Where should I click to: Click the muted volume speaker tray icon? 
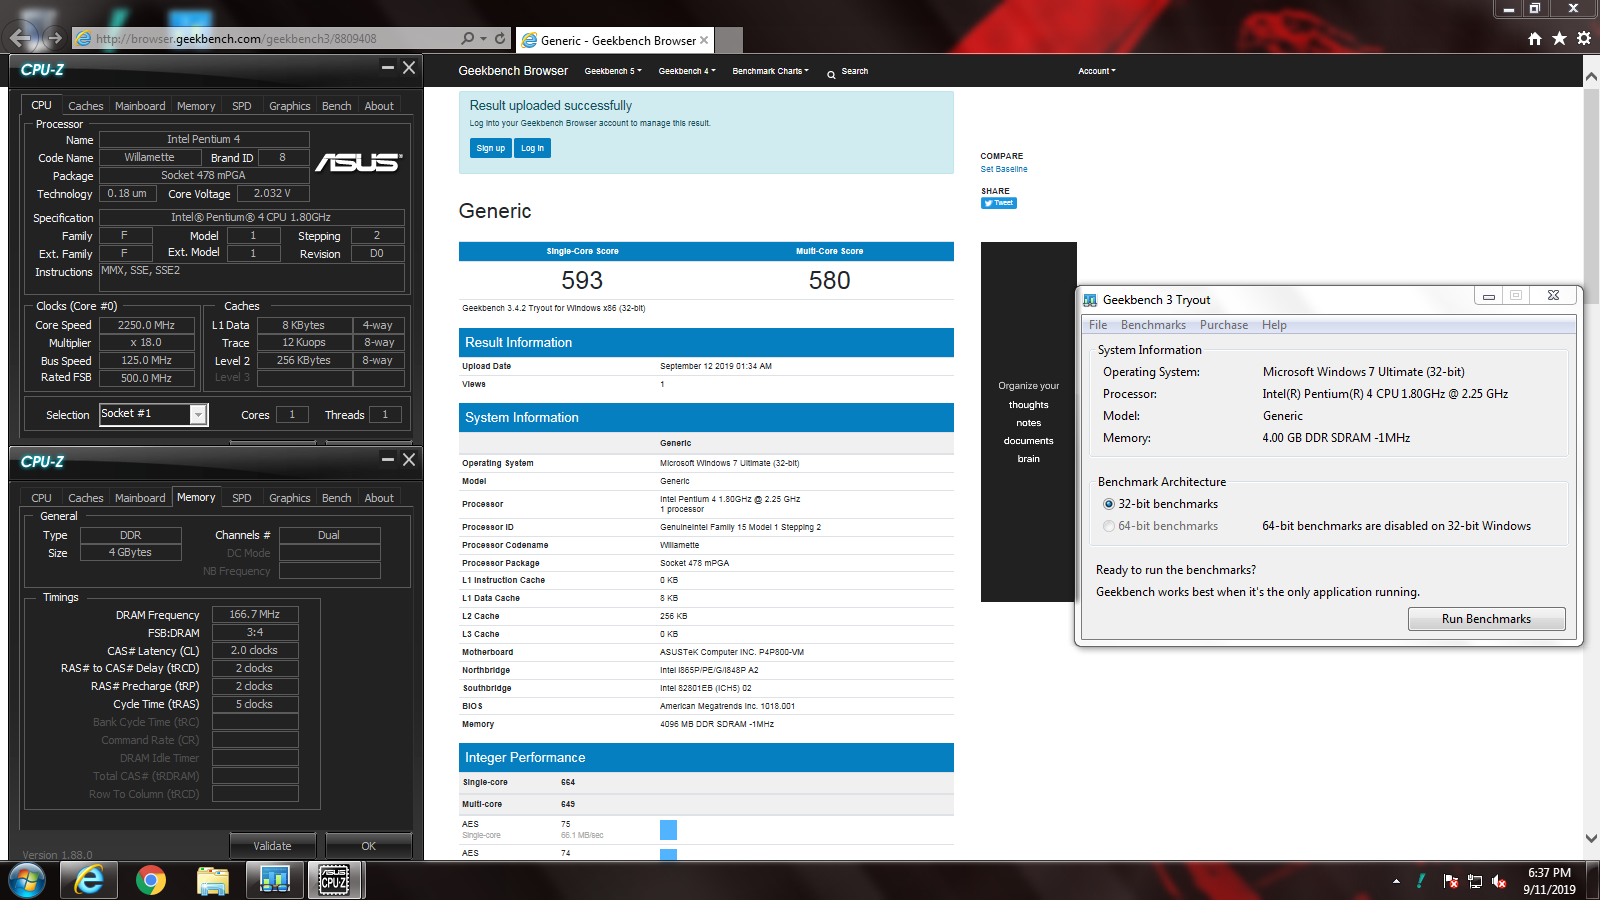(1499, 881)
